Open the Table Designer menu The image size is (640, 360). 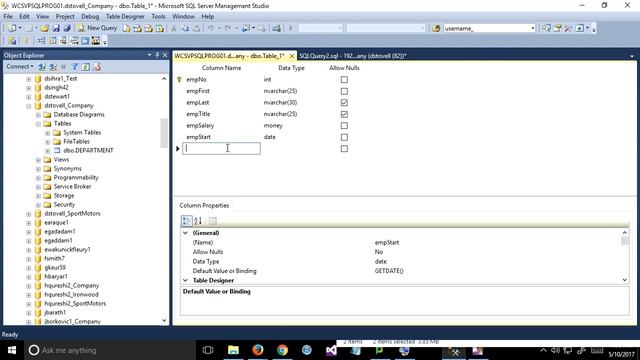[125, 16]
